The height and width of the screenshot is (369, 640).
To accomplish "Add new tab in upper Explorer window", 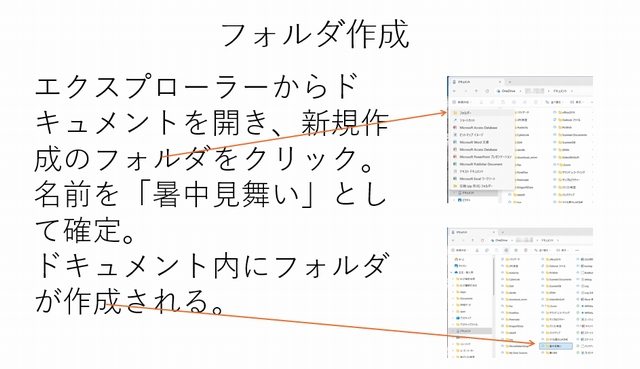I will pyautogui.click(x=510, y=82).
